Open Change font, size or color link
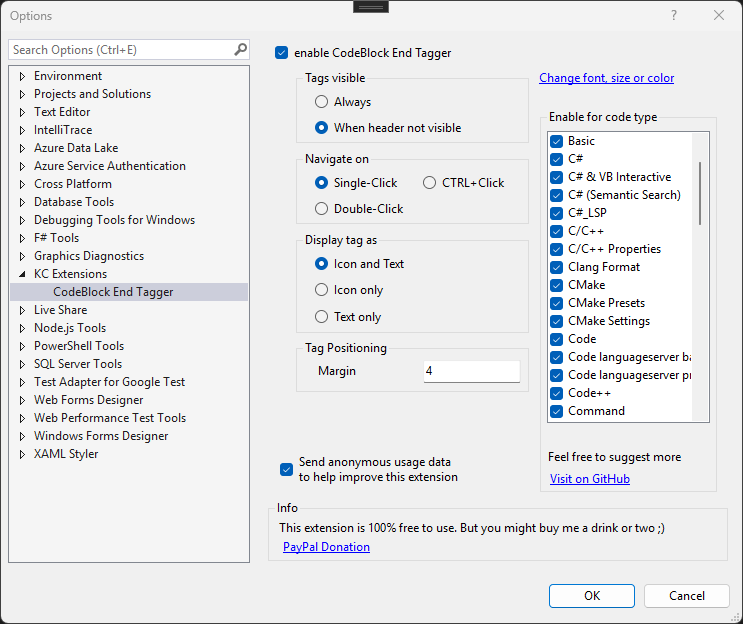Image resolution: width=743 pixels, height=624 pixels. (x=606, y=78)
